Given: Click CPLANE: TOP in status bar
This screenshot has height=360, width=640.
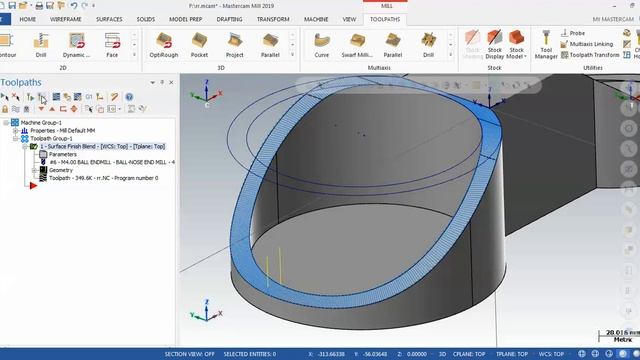Looking at the screenshot, I should click(469, 354).
